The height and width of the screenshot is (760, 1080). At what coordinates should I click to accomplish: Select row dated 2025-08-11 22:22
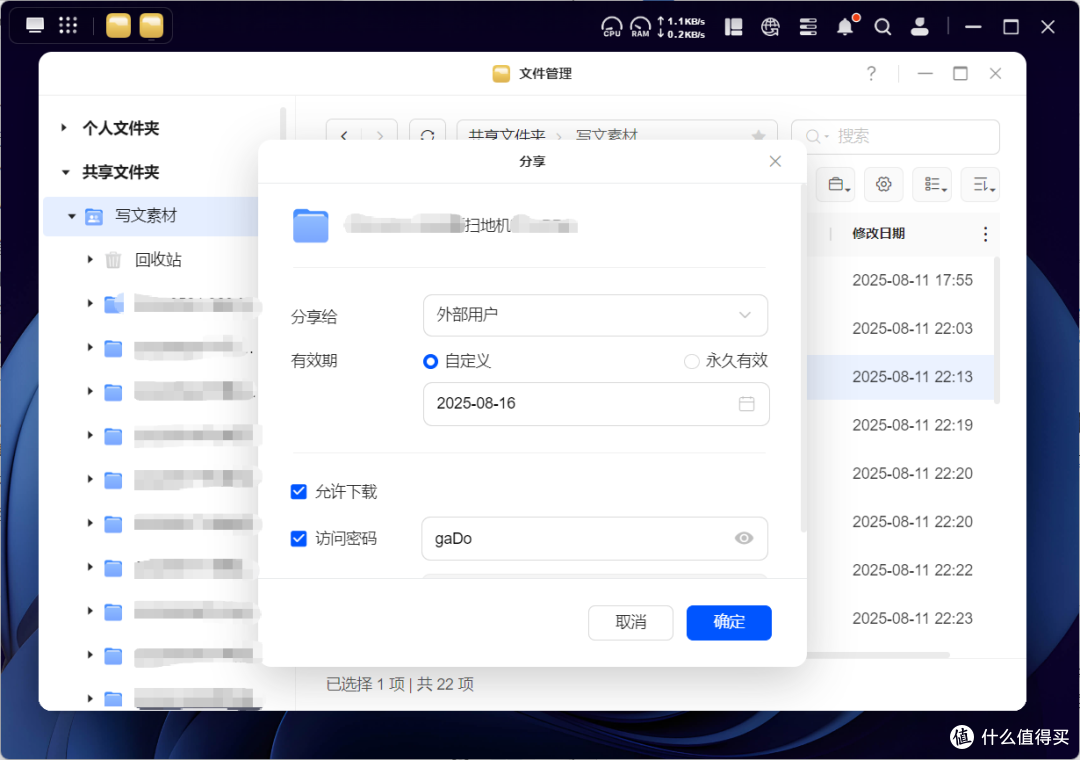(x=901, y=570)
